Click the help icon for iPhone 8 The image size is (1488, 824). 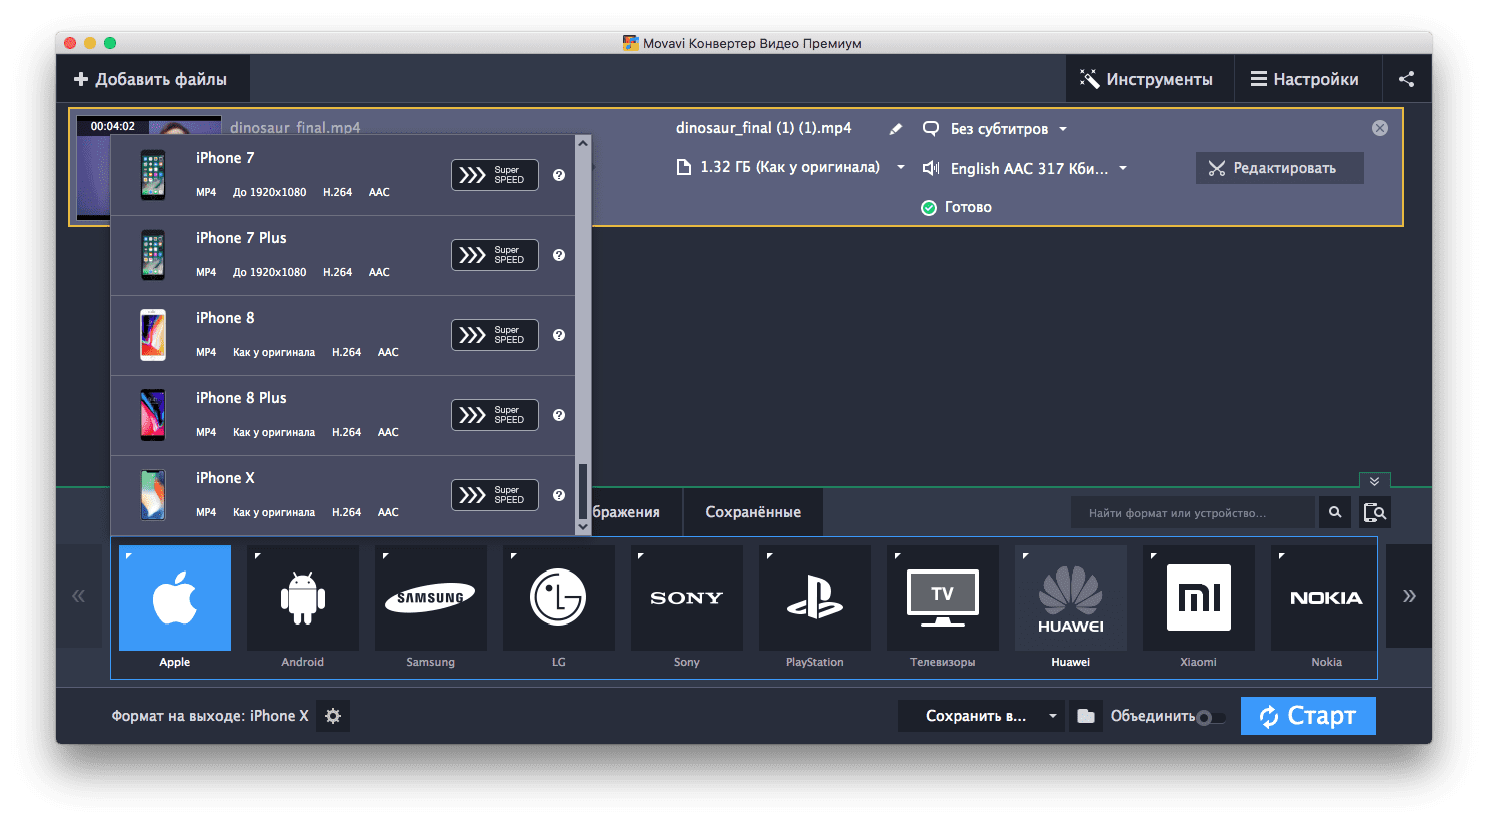click(559, 335)
